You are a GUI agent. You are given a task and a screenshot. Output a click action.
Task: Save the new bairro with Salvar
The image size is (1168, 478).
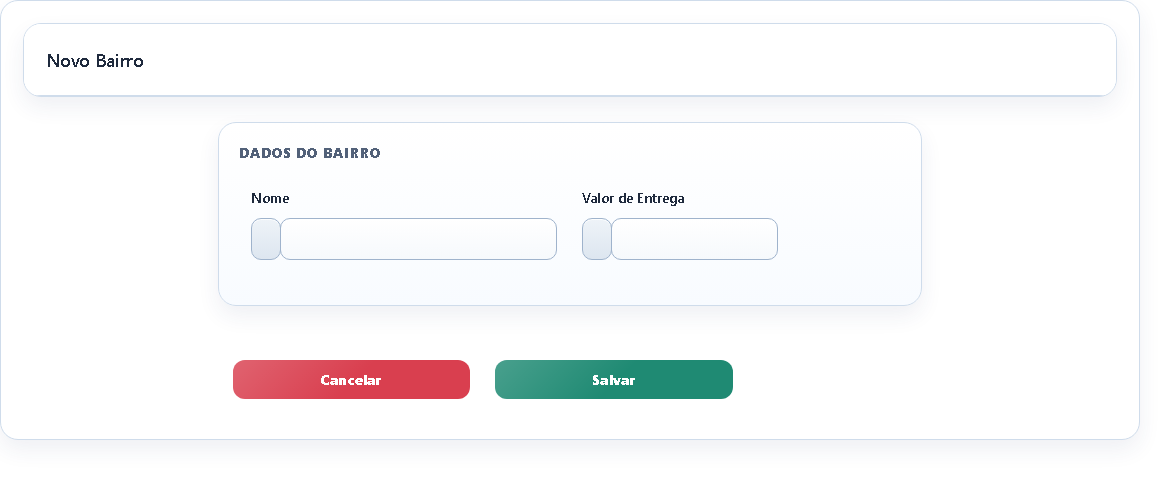614,380
